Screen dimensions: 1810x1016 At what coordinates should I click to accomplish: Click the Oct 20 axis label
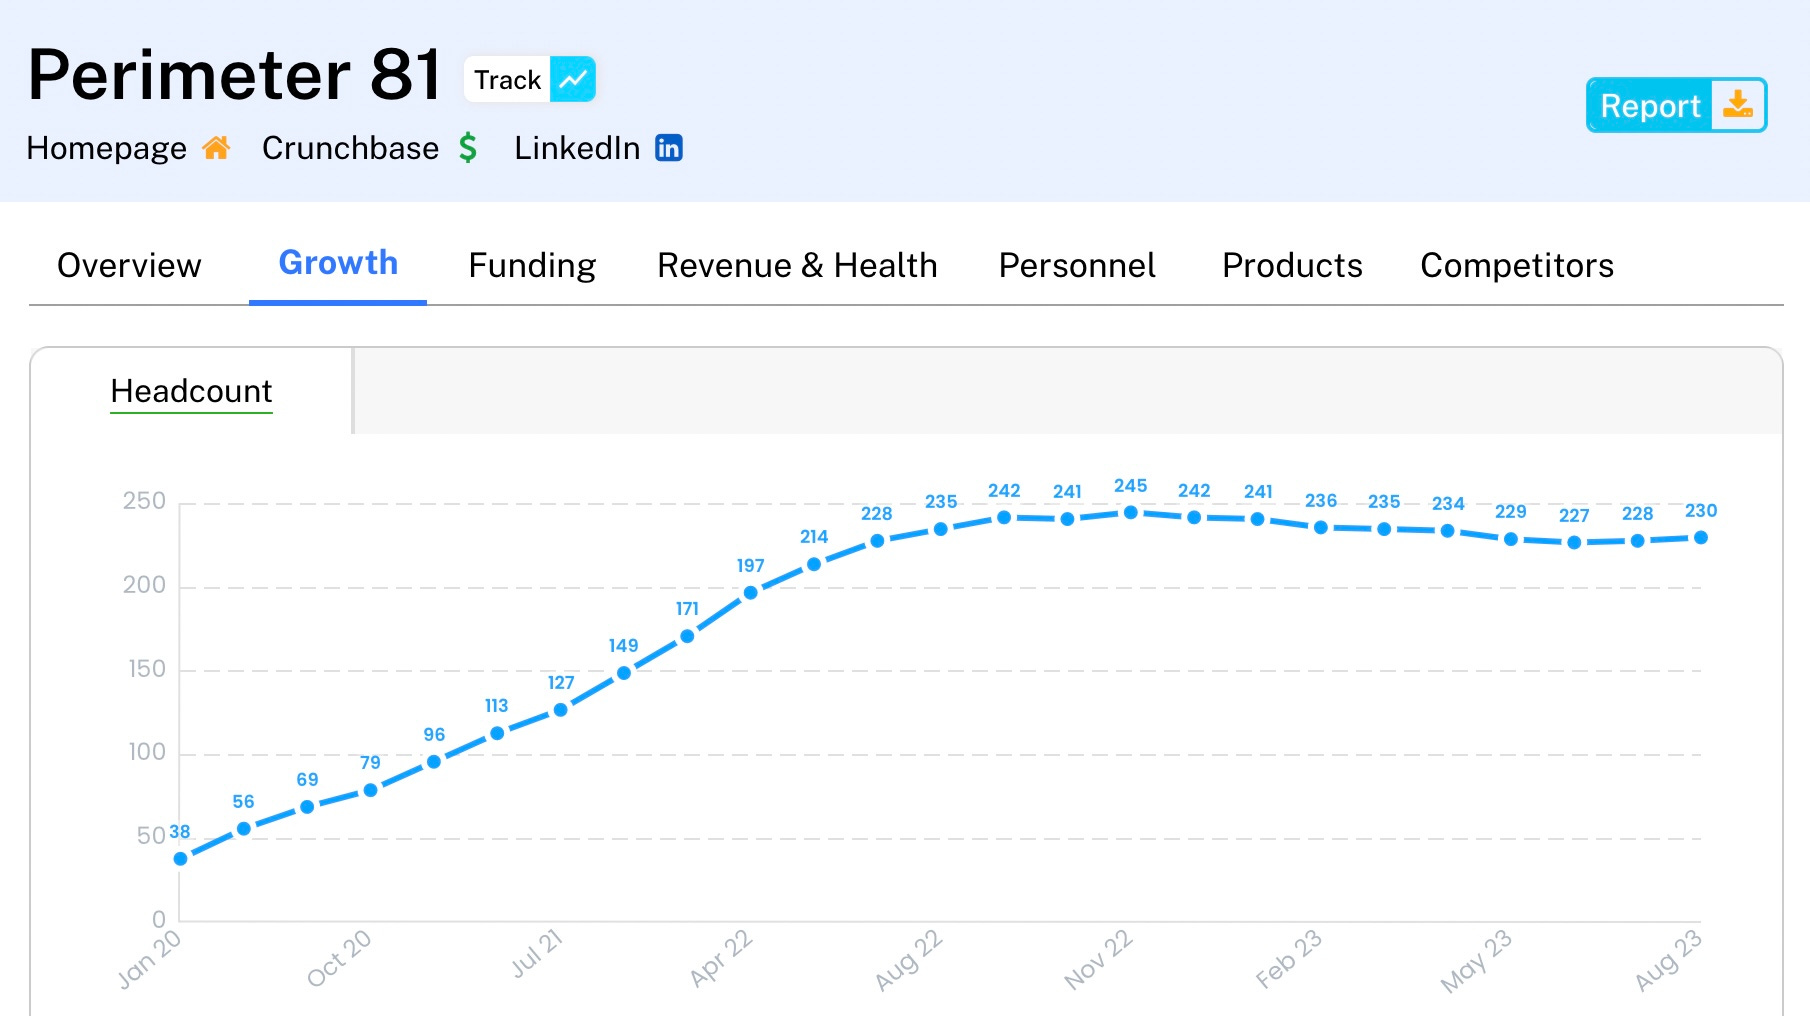pos(339,958)
